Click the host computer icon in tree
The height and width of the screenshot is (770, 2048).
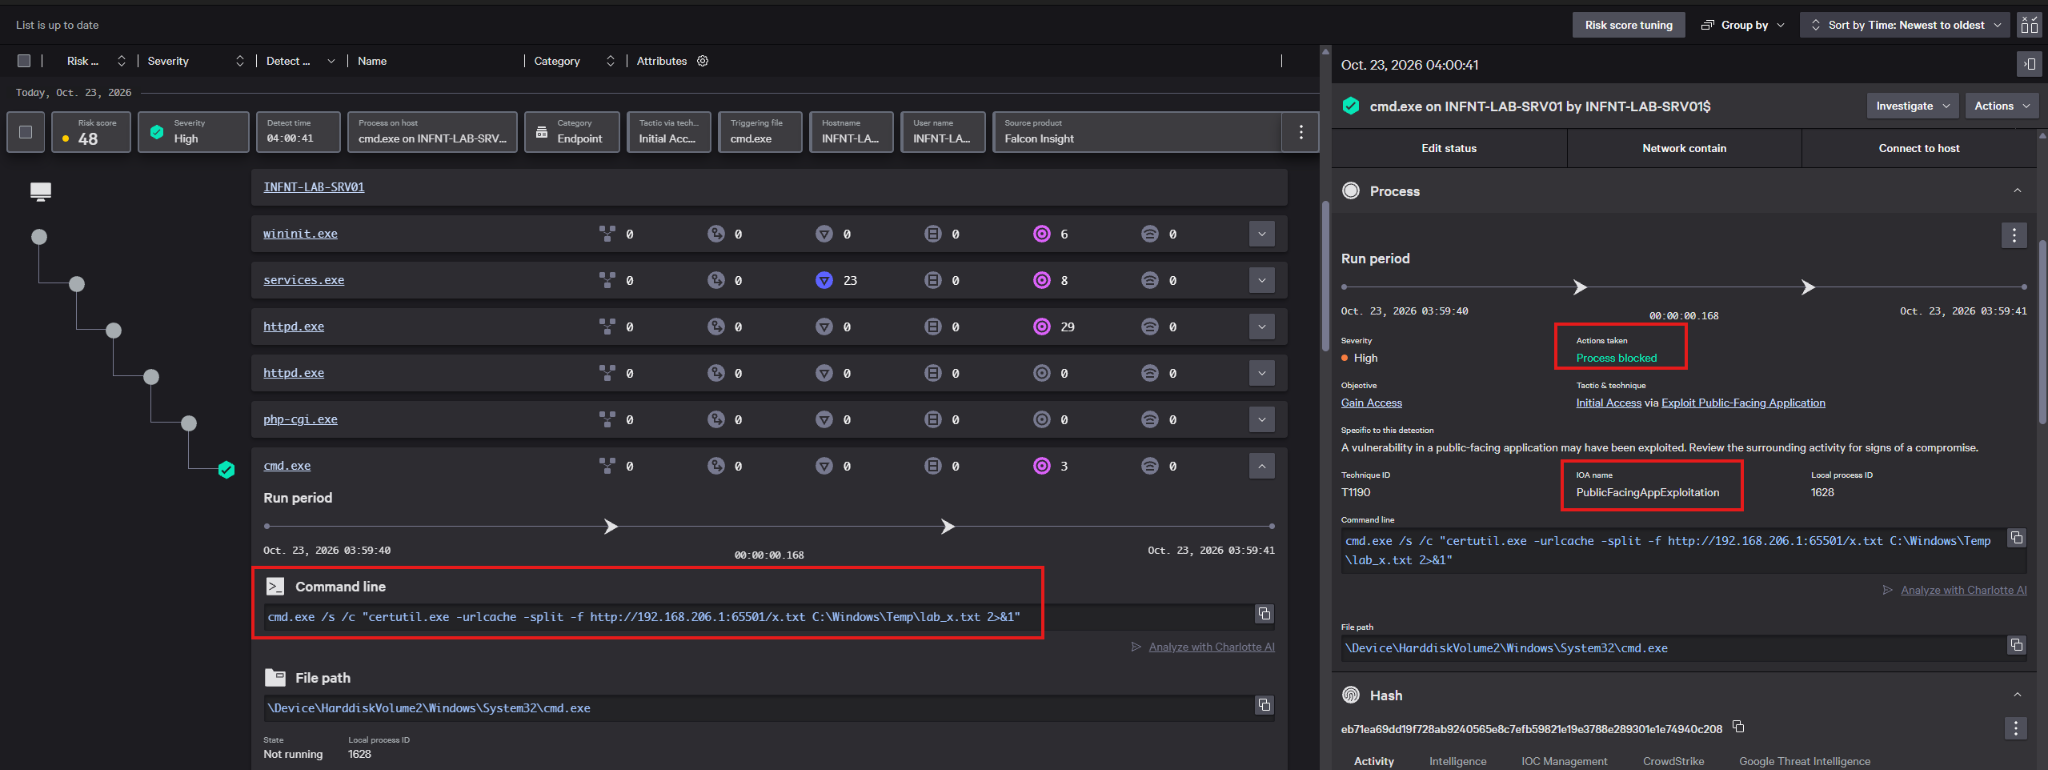point(41,191)
